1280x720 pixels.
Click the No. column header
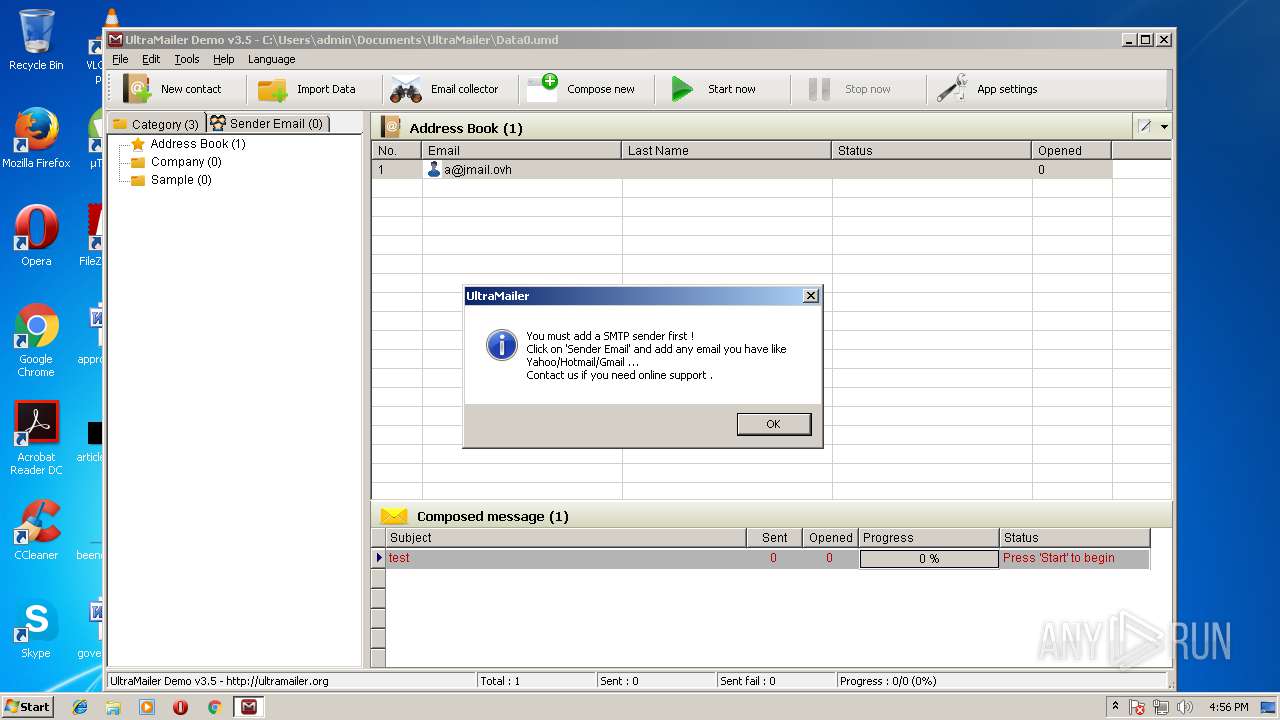[x=397, y=150]
